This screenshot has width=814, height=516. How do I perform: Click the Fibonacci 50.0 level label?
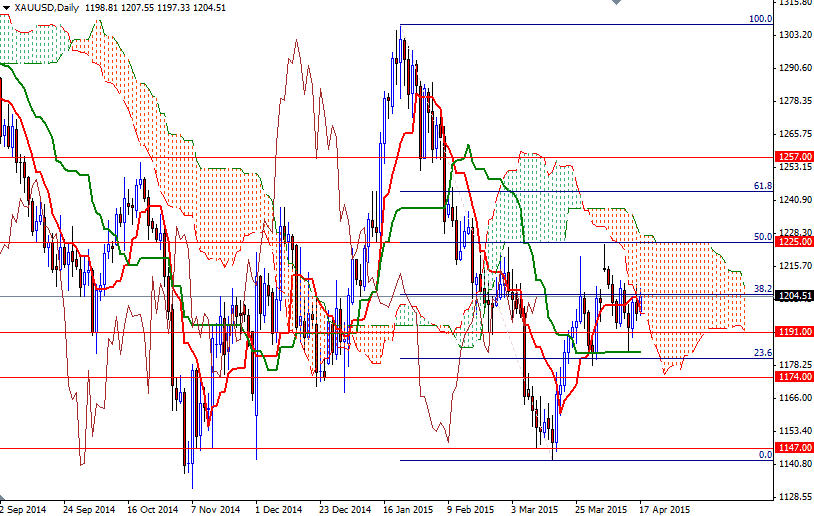762,237
